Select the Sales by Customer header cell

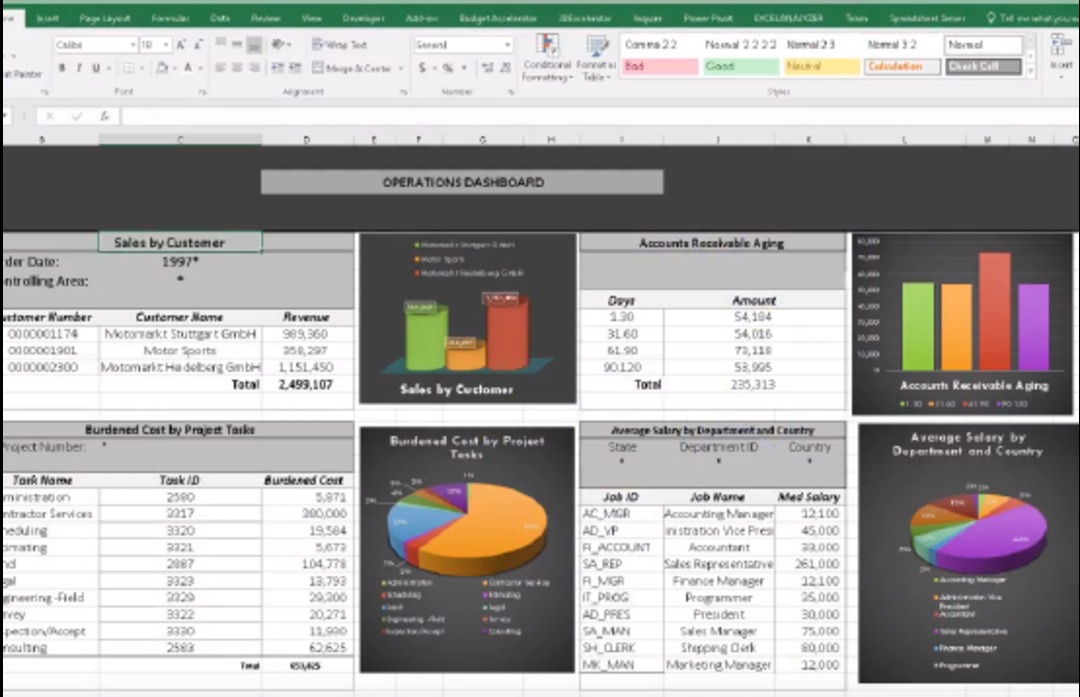click(180, 242)
